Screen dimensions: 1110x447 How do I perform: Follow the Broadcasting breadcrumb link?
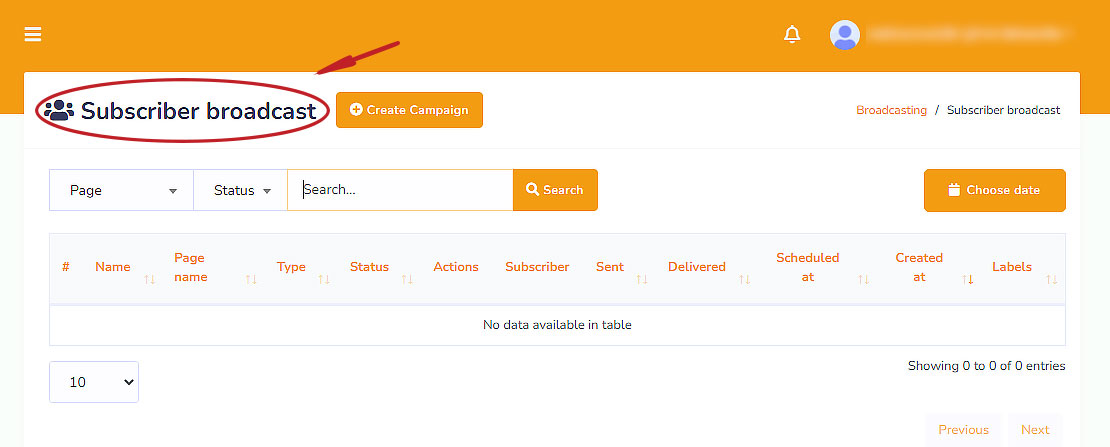(891, 110)
